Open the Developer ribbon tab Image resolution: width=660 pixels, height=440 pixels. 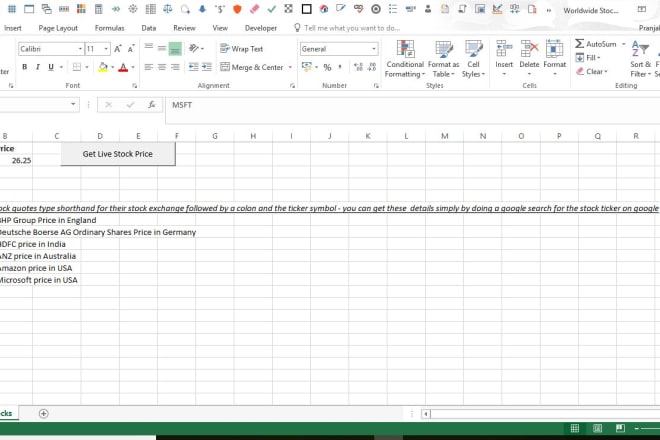(261, 28)
